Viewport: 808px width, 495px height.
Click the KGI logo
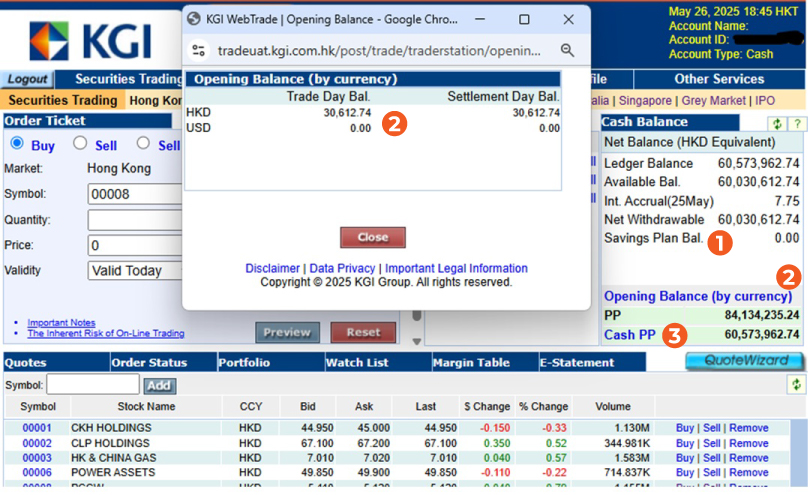(x=90, y=40)
